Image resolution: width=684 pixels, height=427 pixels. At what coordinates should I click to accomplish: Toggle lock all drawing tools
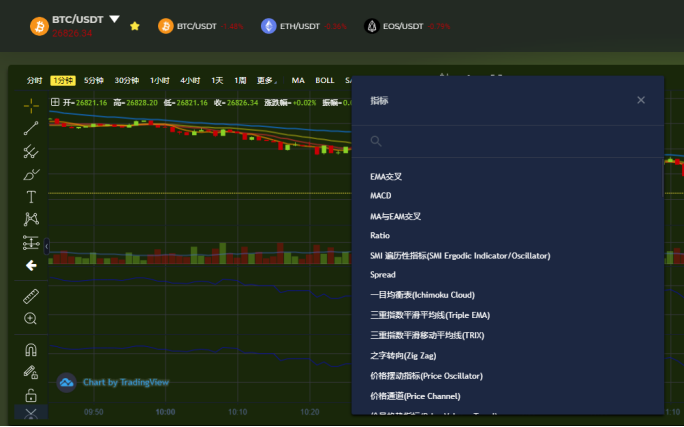31,395
